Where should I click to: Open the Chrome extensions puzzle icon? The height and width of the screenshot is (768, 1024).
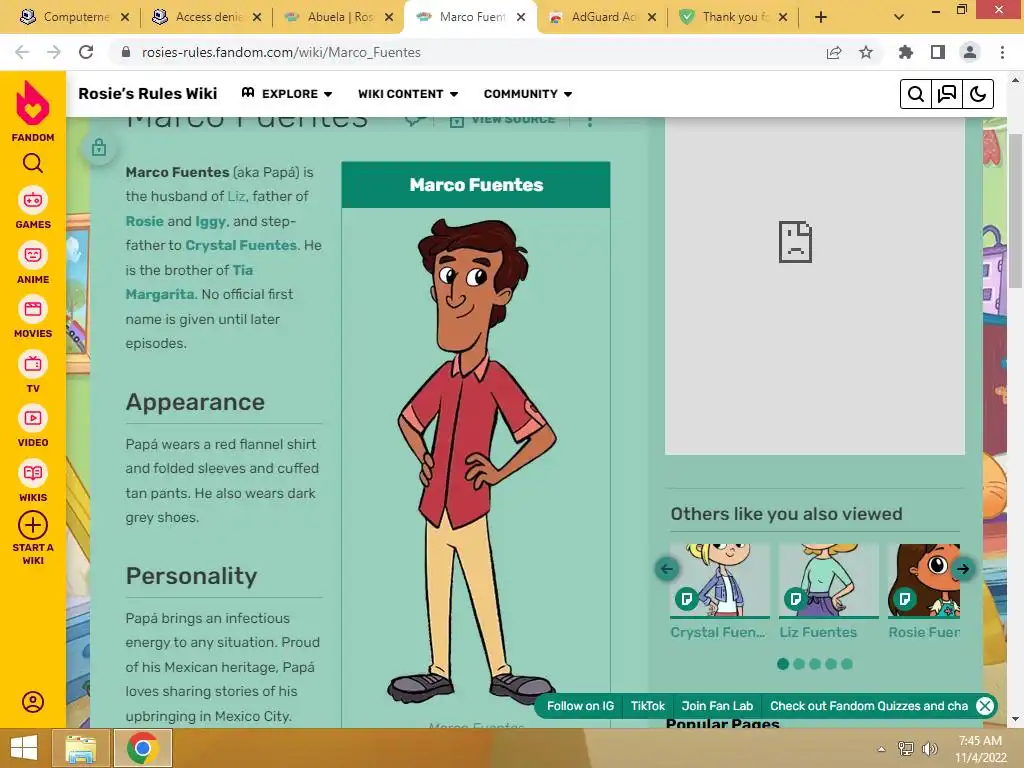coord(906,52)
